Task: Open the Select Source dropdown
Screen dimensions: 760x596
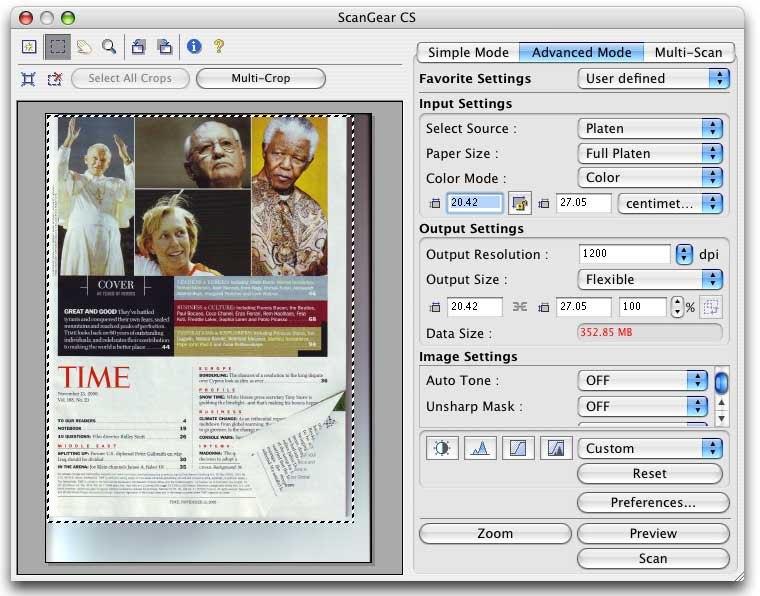Action: pyautogui.click(x=650, y=128)
